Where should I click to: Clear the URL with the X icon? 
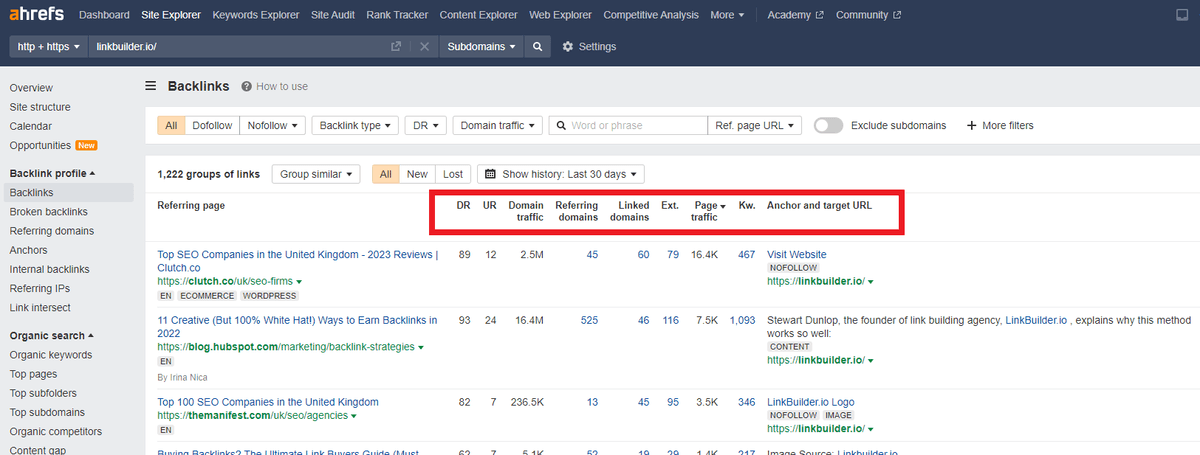pos(424,47)
